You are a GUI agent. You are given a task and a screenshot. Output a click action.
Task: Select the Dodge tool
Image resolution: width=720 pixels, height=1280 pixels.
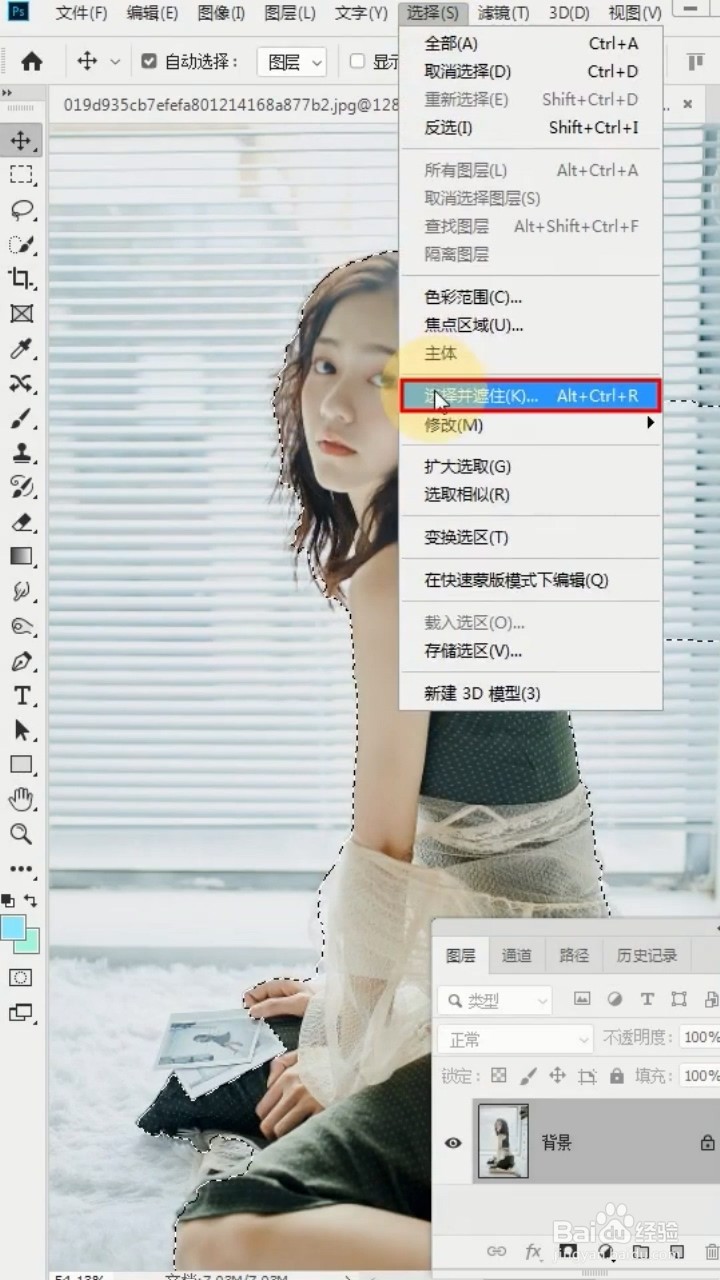21,626
